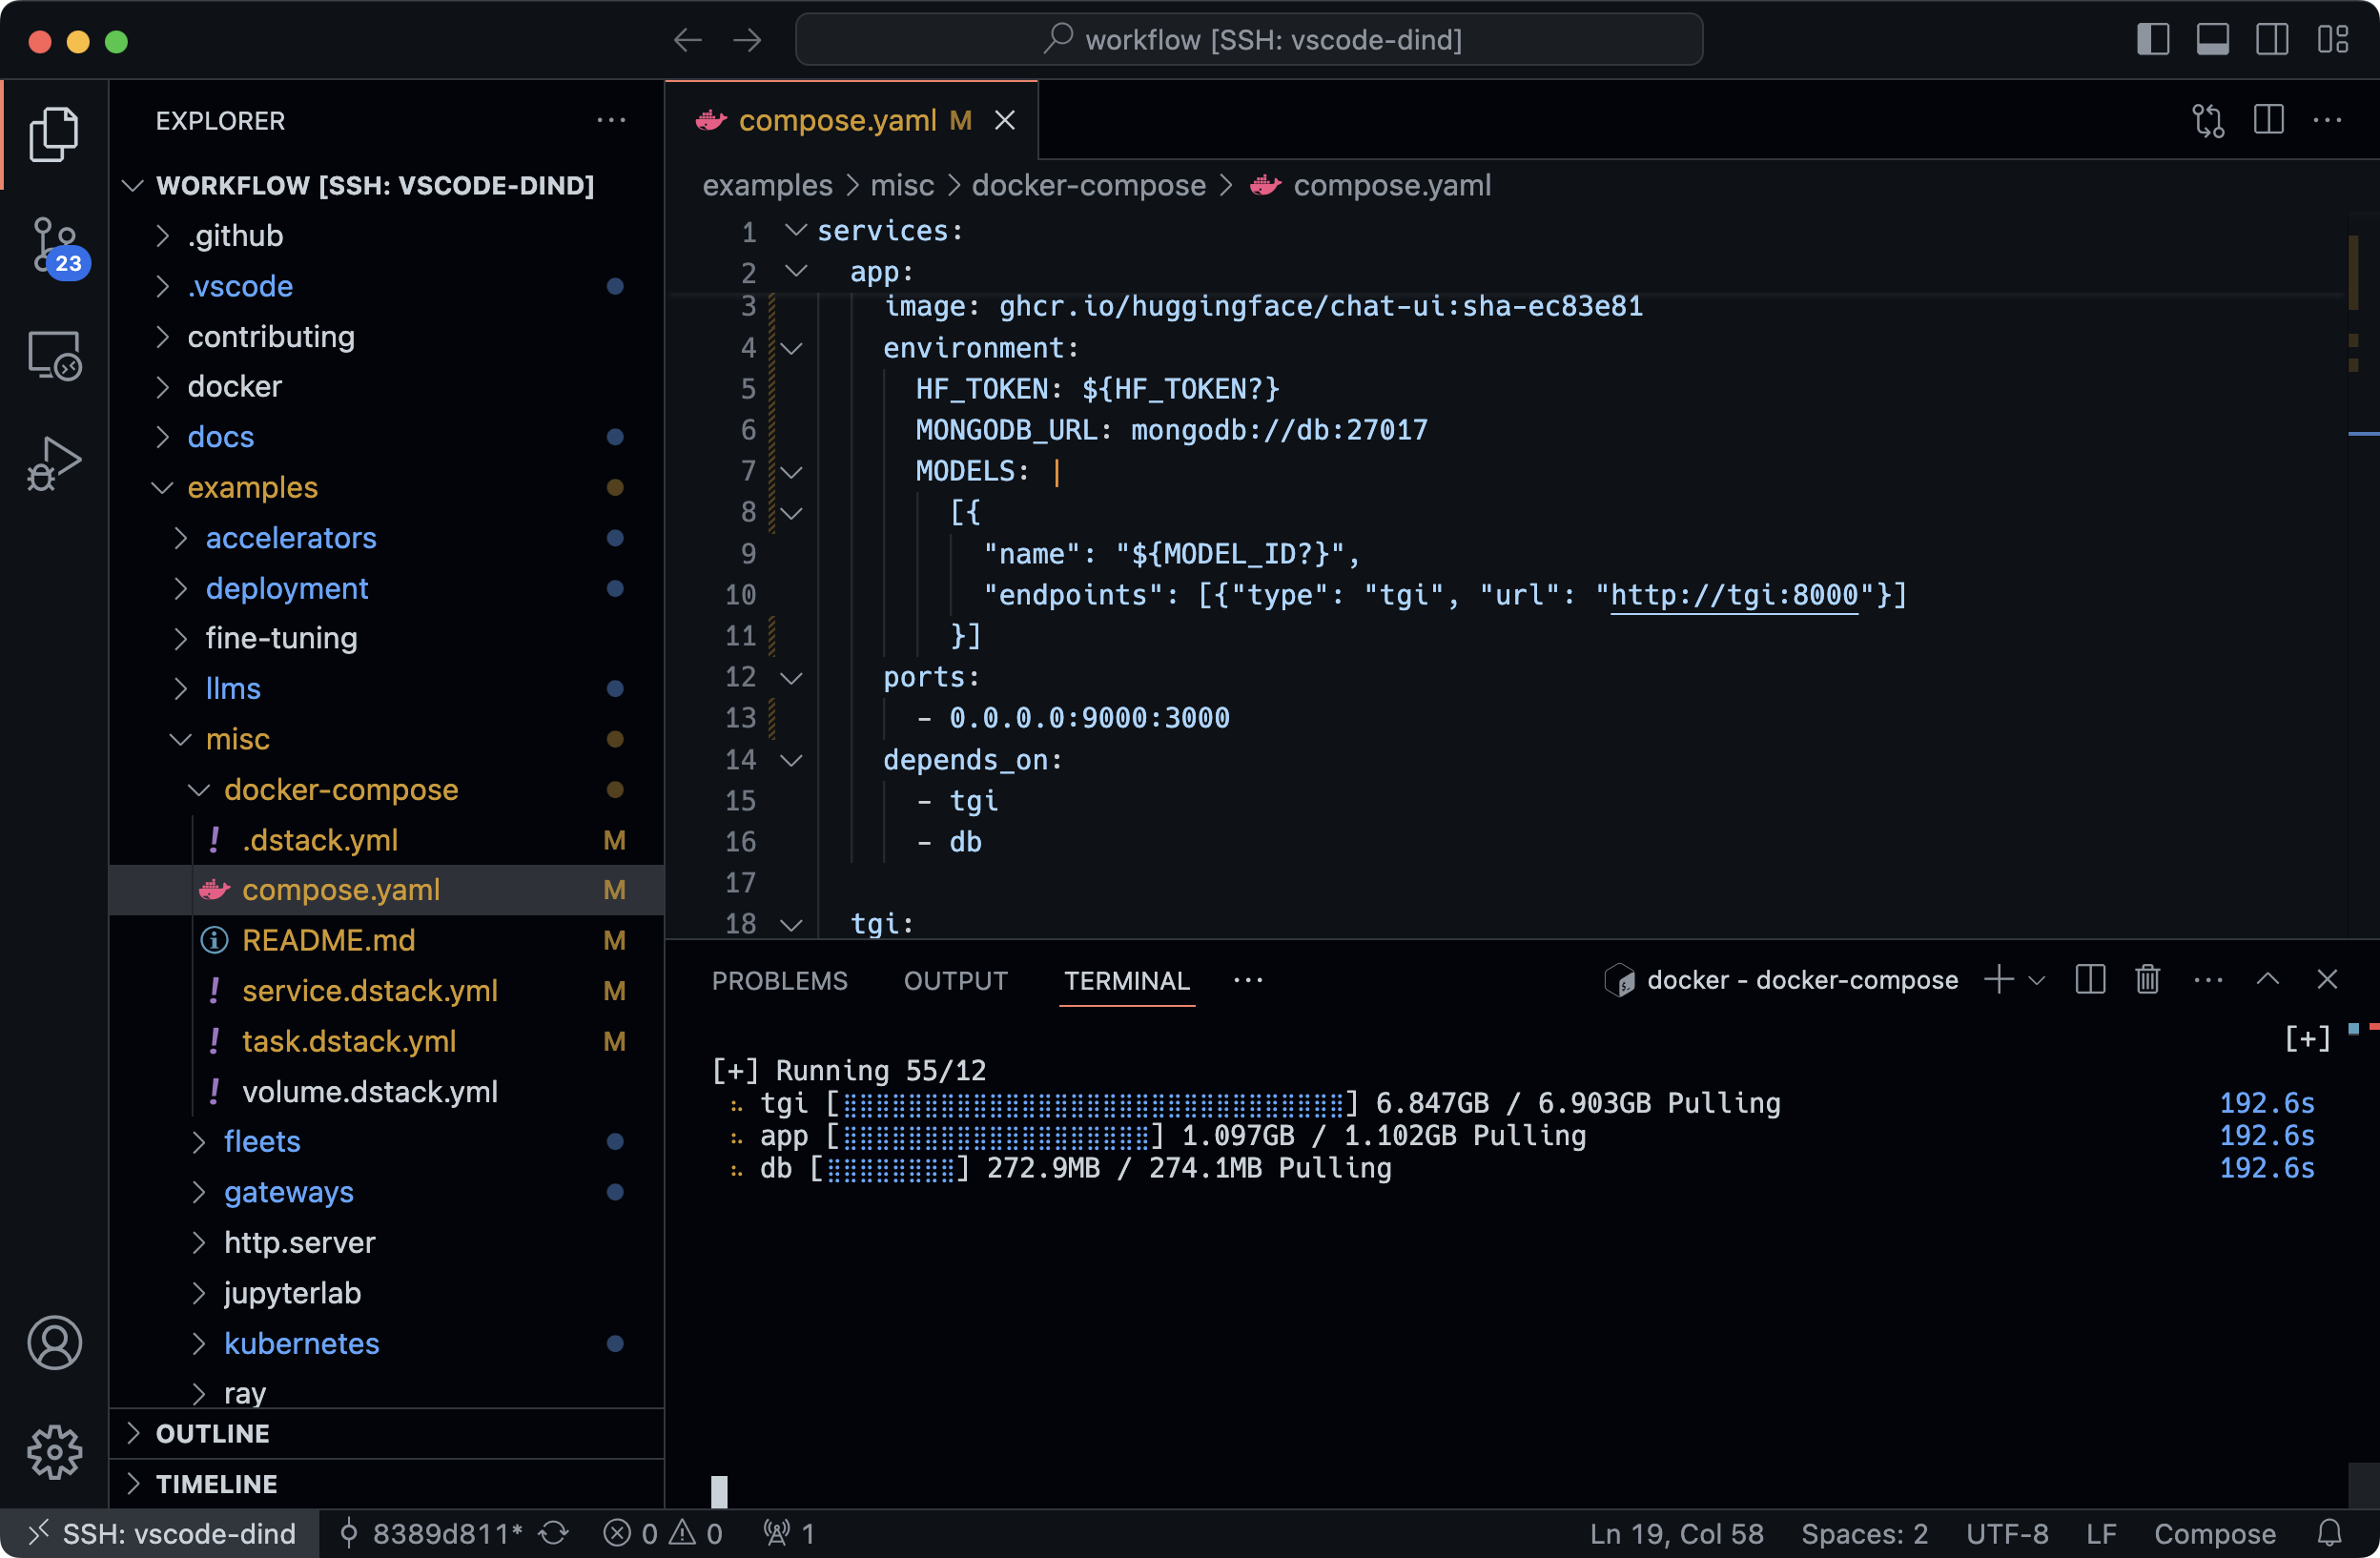
Task: Switch to the OUTPUT panel tab
Action: point(955,981)
